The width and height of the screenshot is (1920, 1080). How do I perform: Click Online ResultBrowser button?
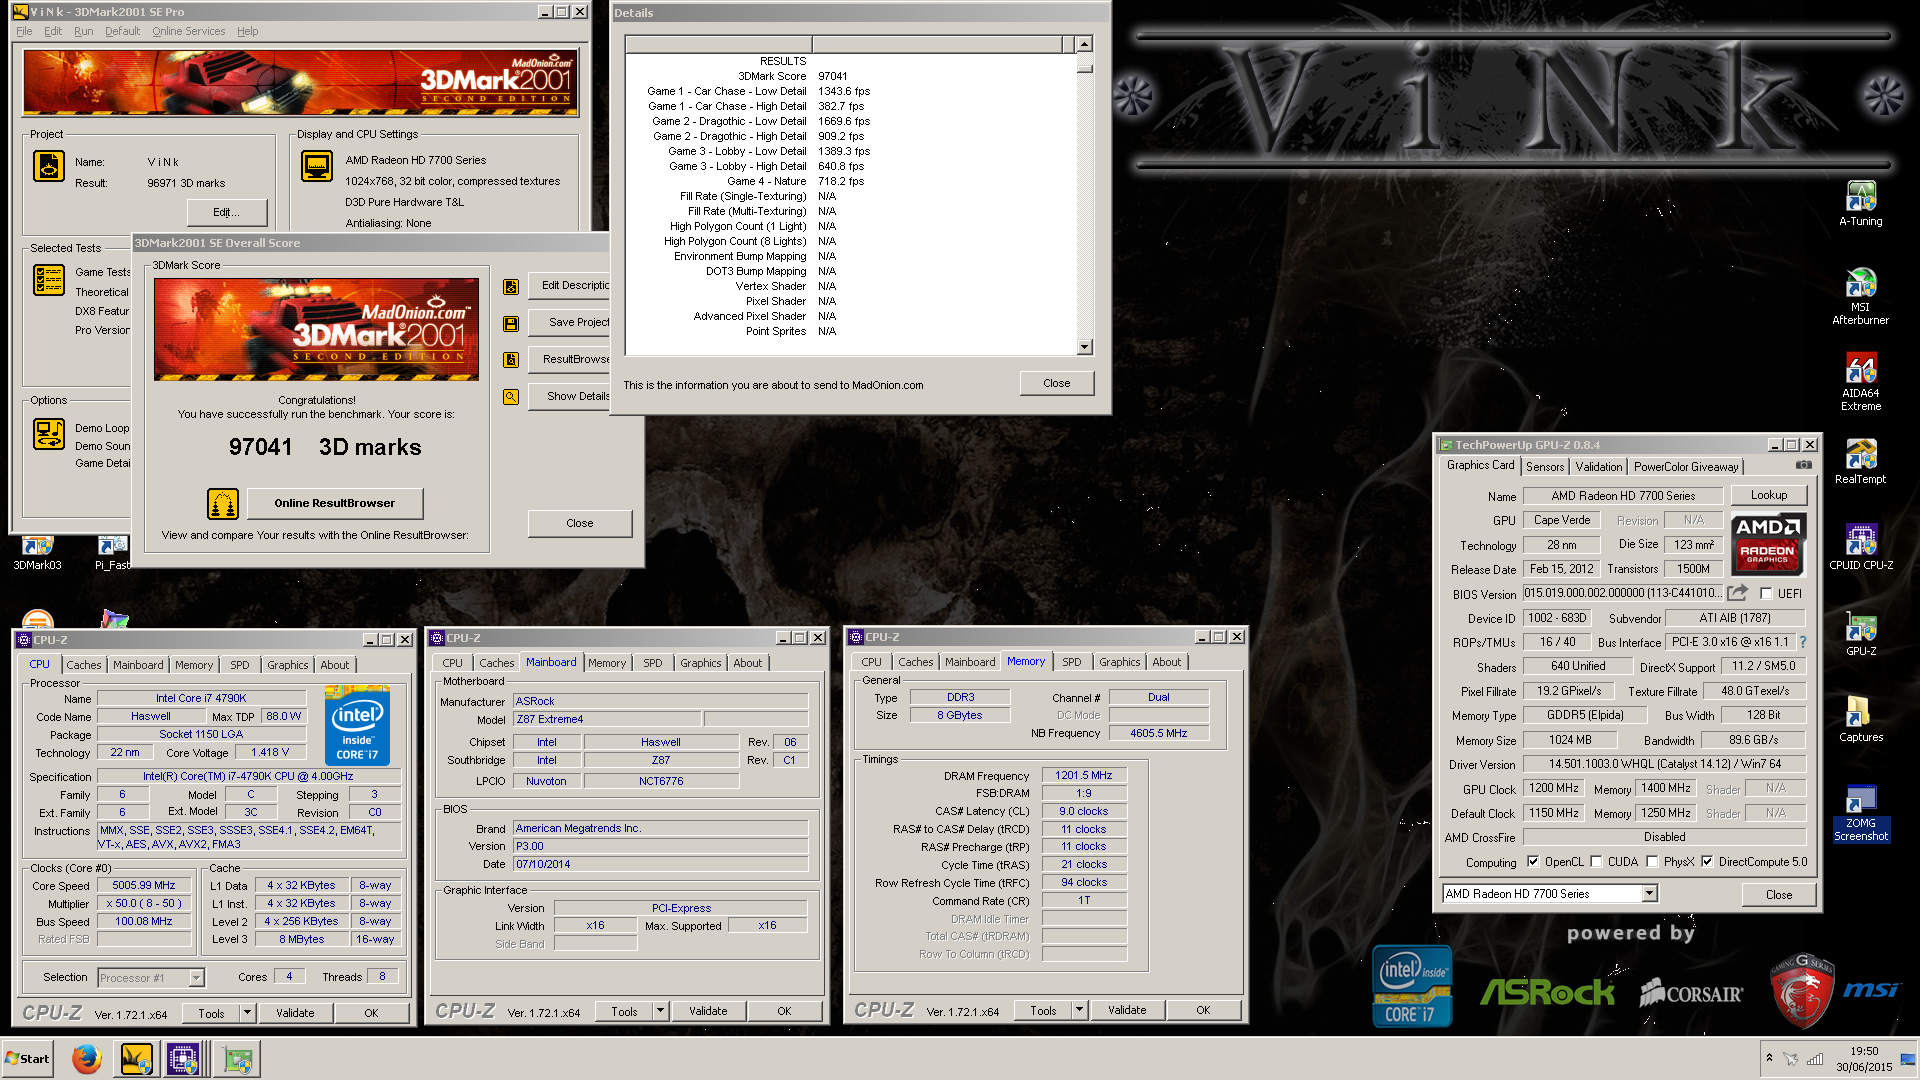(335, 503)
